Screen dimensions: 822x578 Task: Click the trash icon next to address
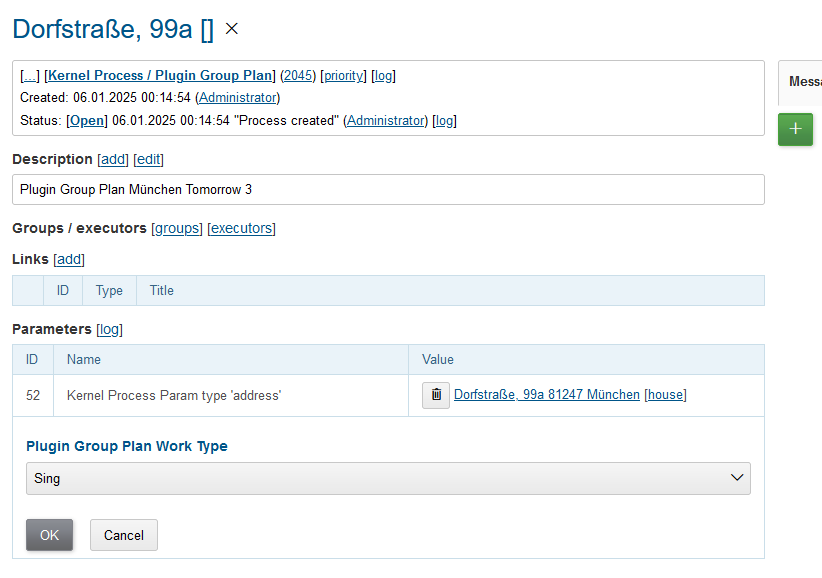coord(435,395)
